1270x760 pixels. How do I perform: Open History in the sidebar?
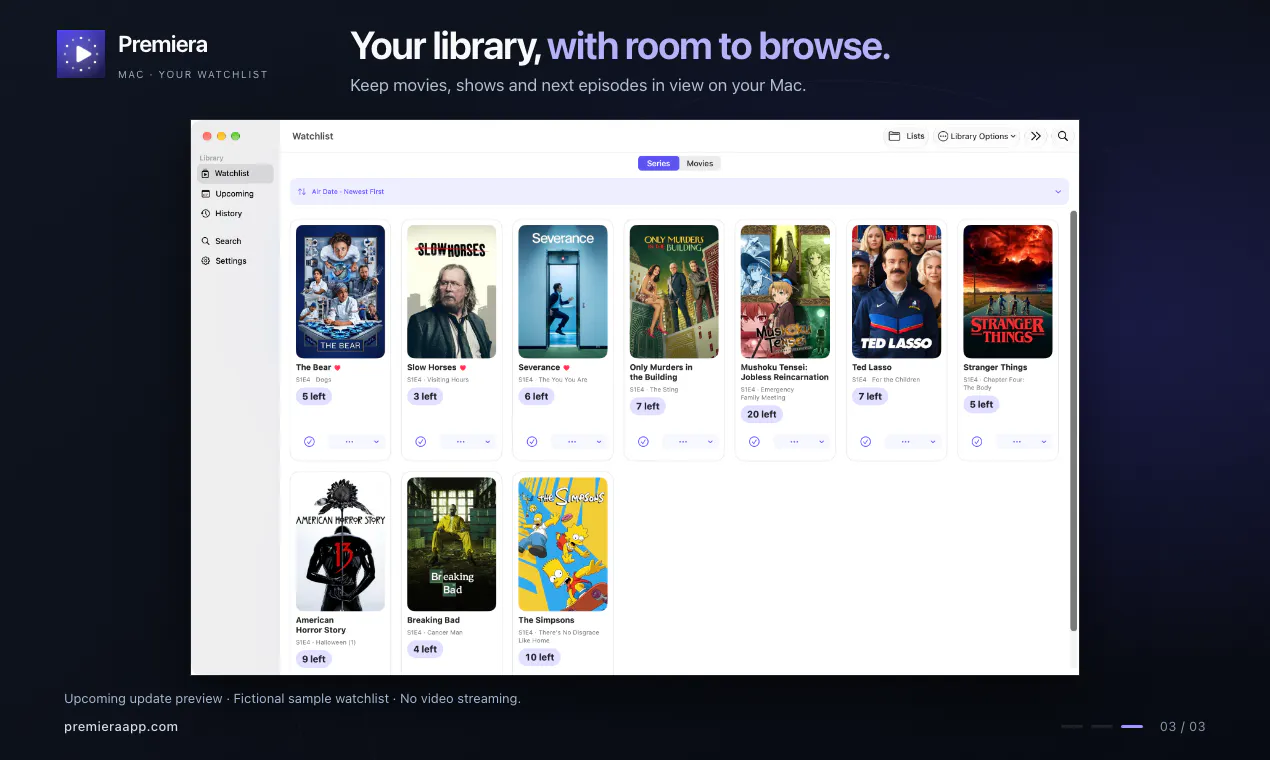coord(235,213)
